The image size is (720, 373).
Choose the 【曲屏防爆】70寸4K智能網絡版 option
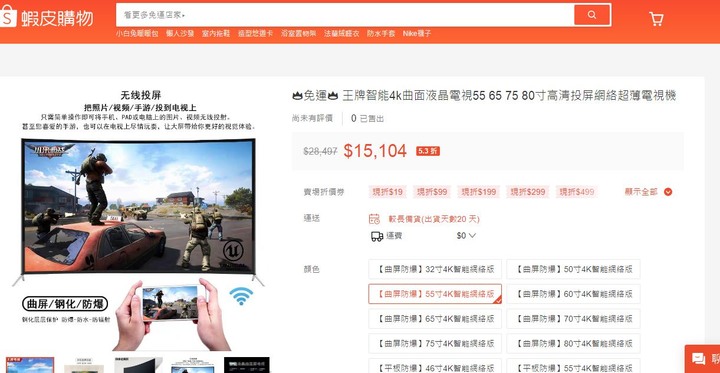click(x=573, y=319)
